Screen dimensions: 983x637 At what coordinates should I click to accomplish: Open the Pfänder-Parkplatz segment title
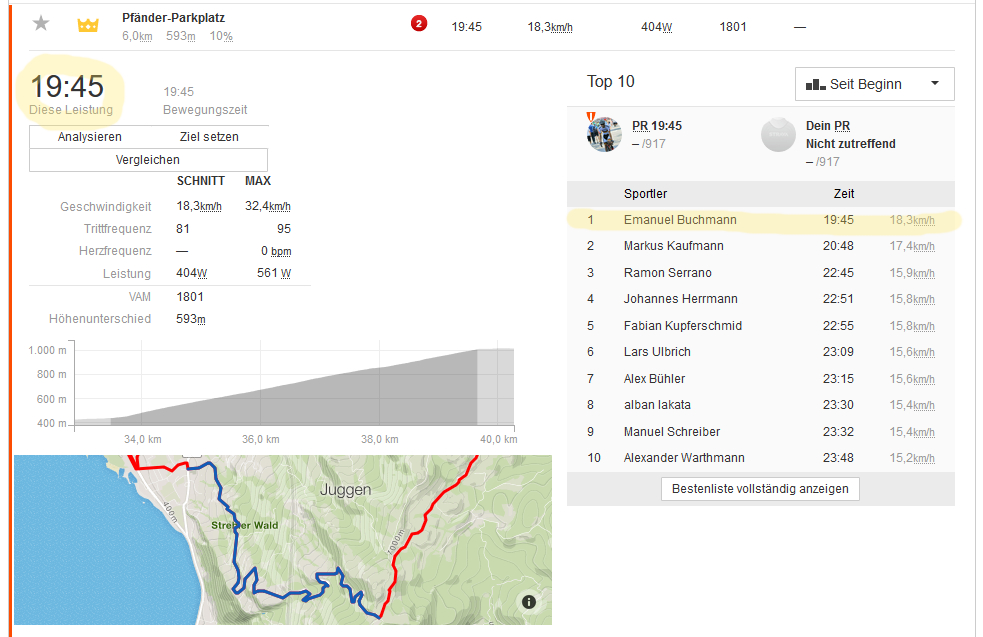pyautogui.click(x=173, y=18)
